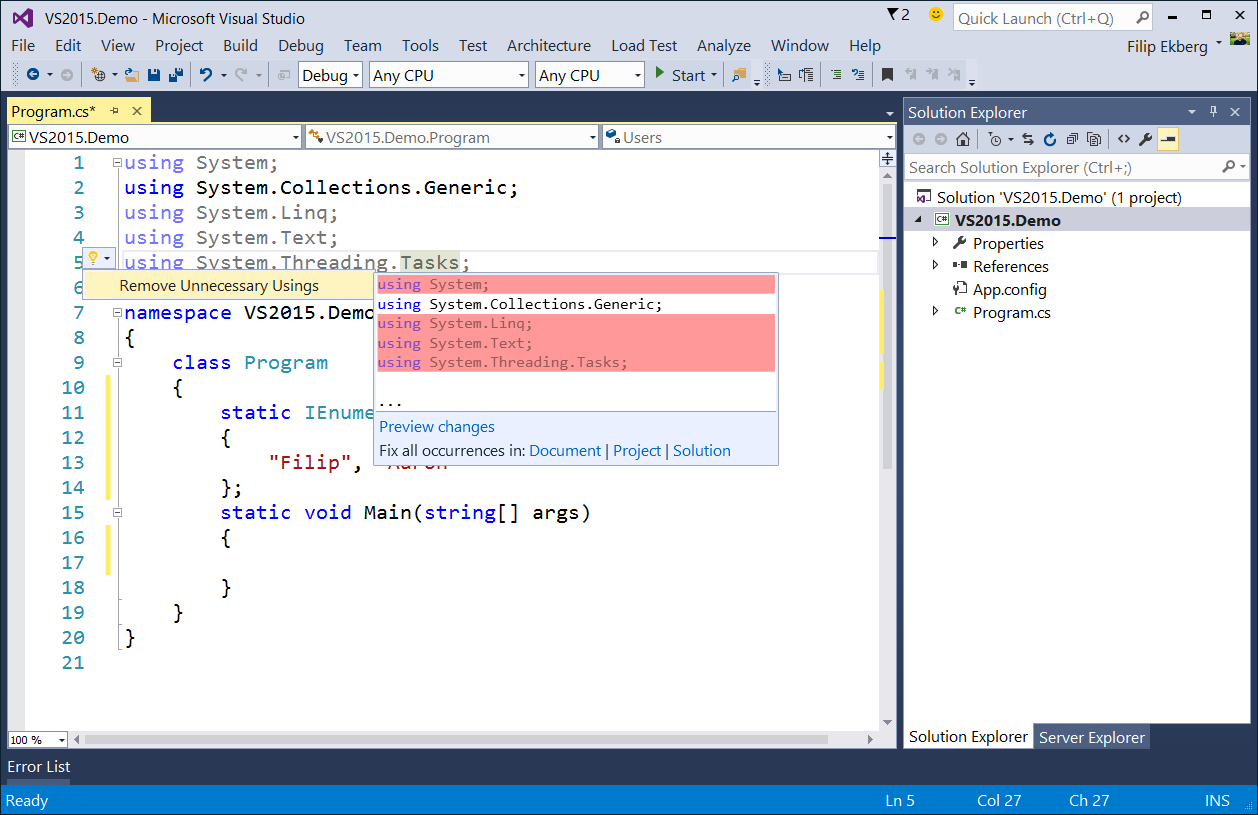Click the editor split handle above scrollbar
1258x815 pixels.
(x=886, y=158)
